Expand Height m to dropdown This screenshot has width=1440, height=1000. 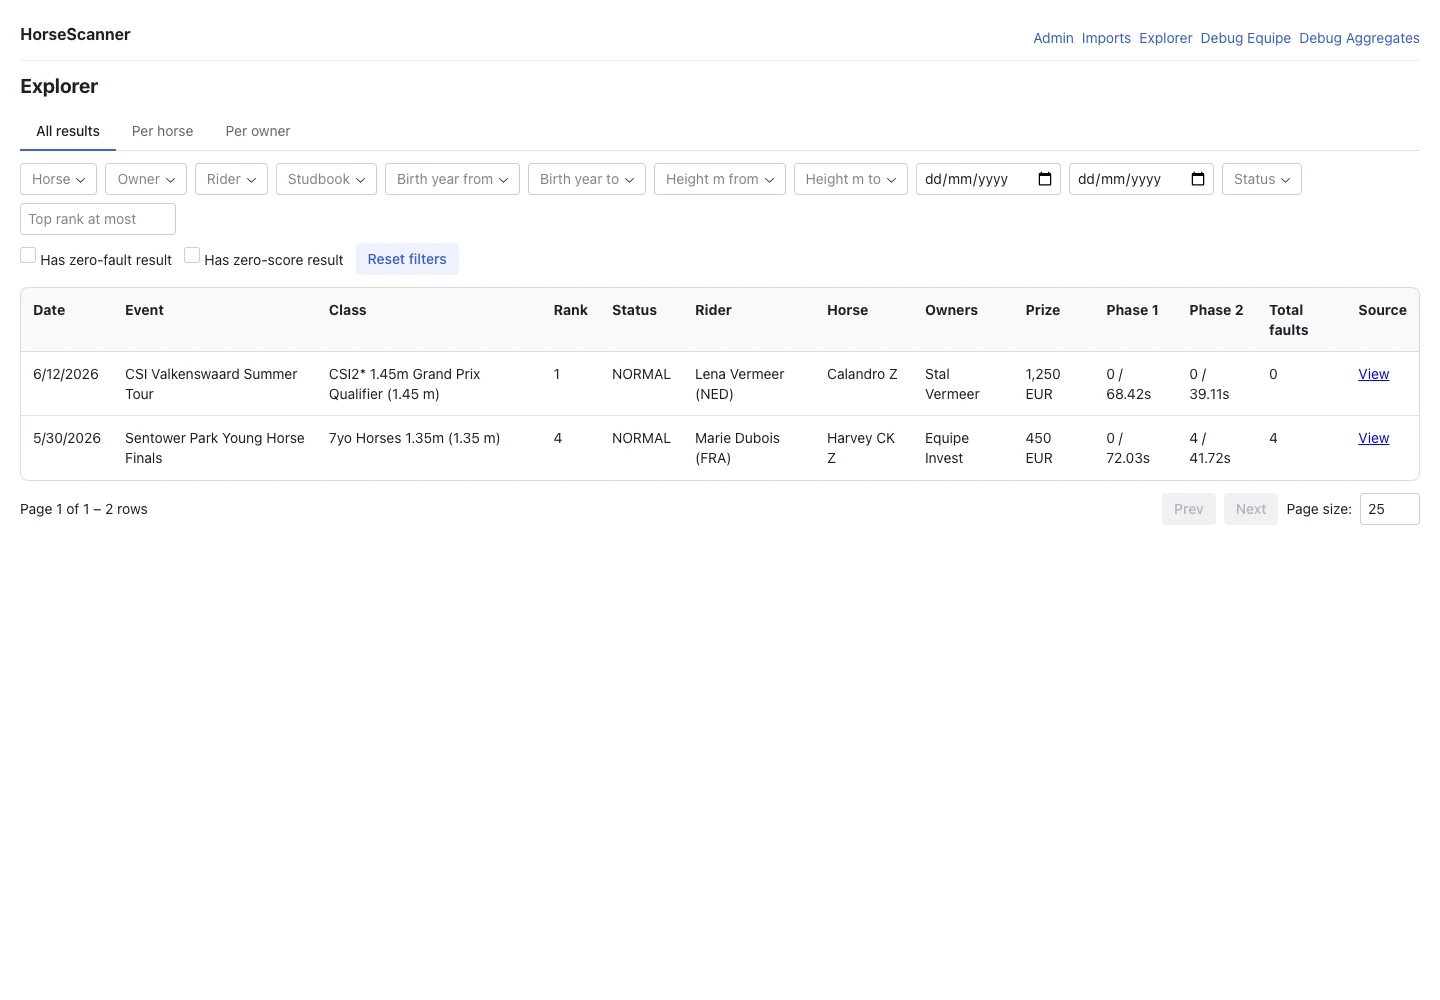851,179
